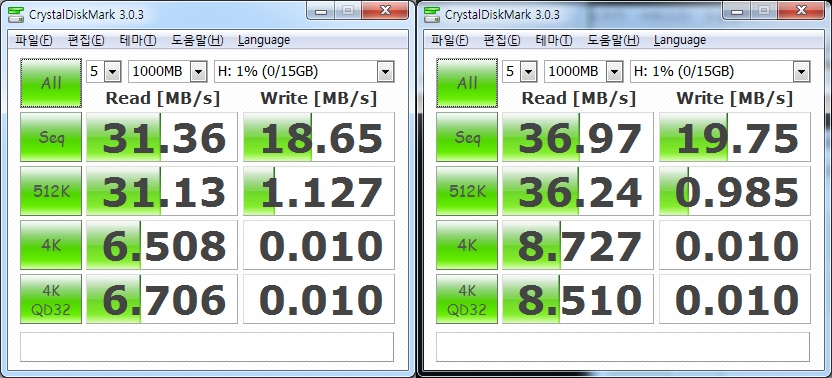Click 4K read result 8.727 in right window
This screenshot has height=378, width=832.
pyautogui.click(x=578, y=245)
